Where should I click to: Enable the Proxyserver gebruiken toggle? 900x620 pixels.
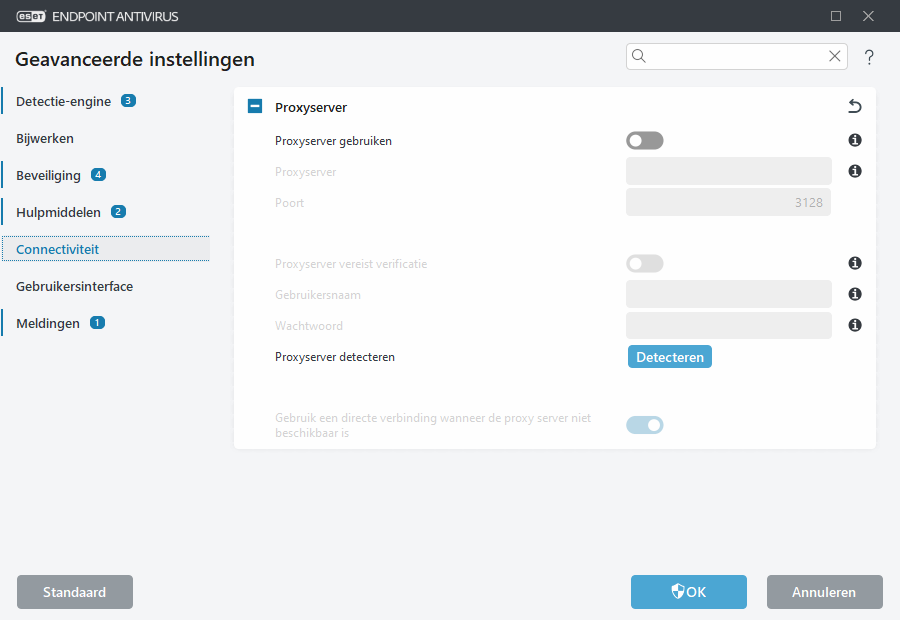[x=645, y=140]
